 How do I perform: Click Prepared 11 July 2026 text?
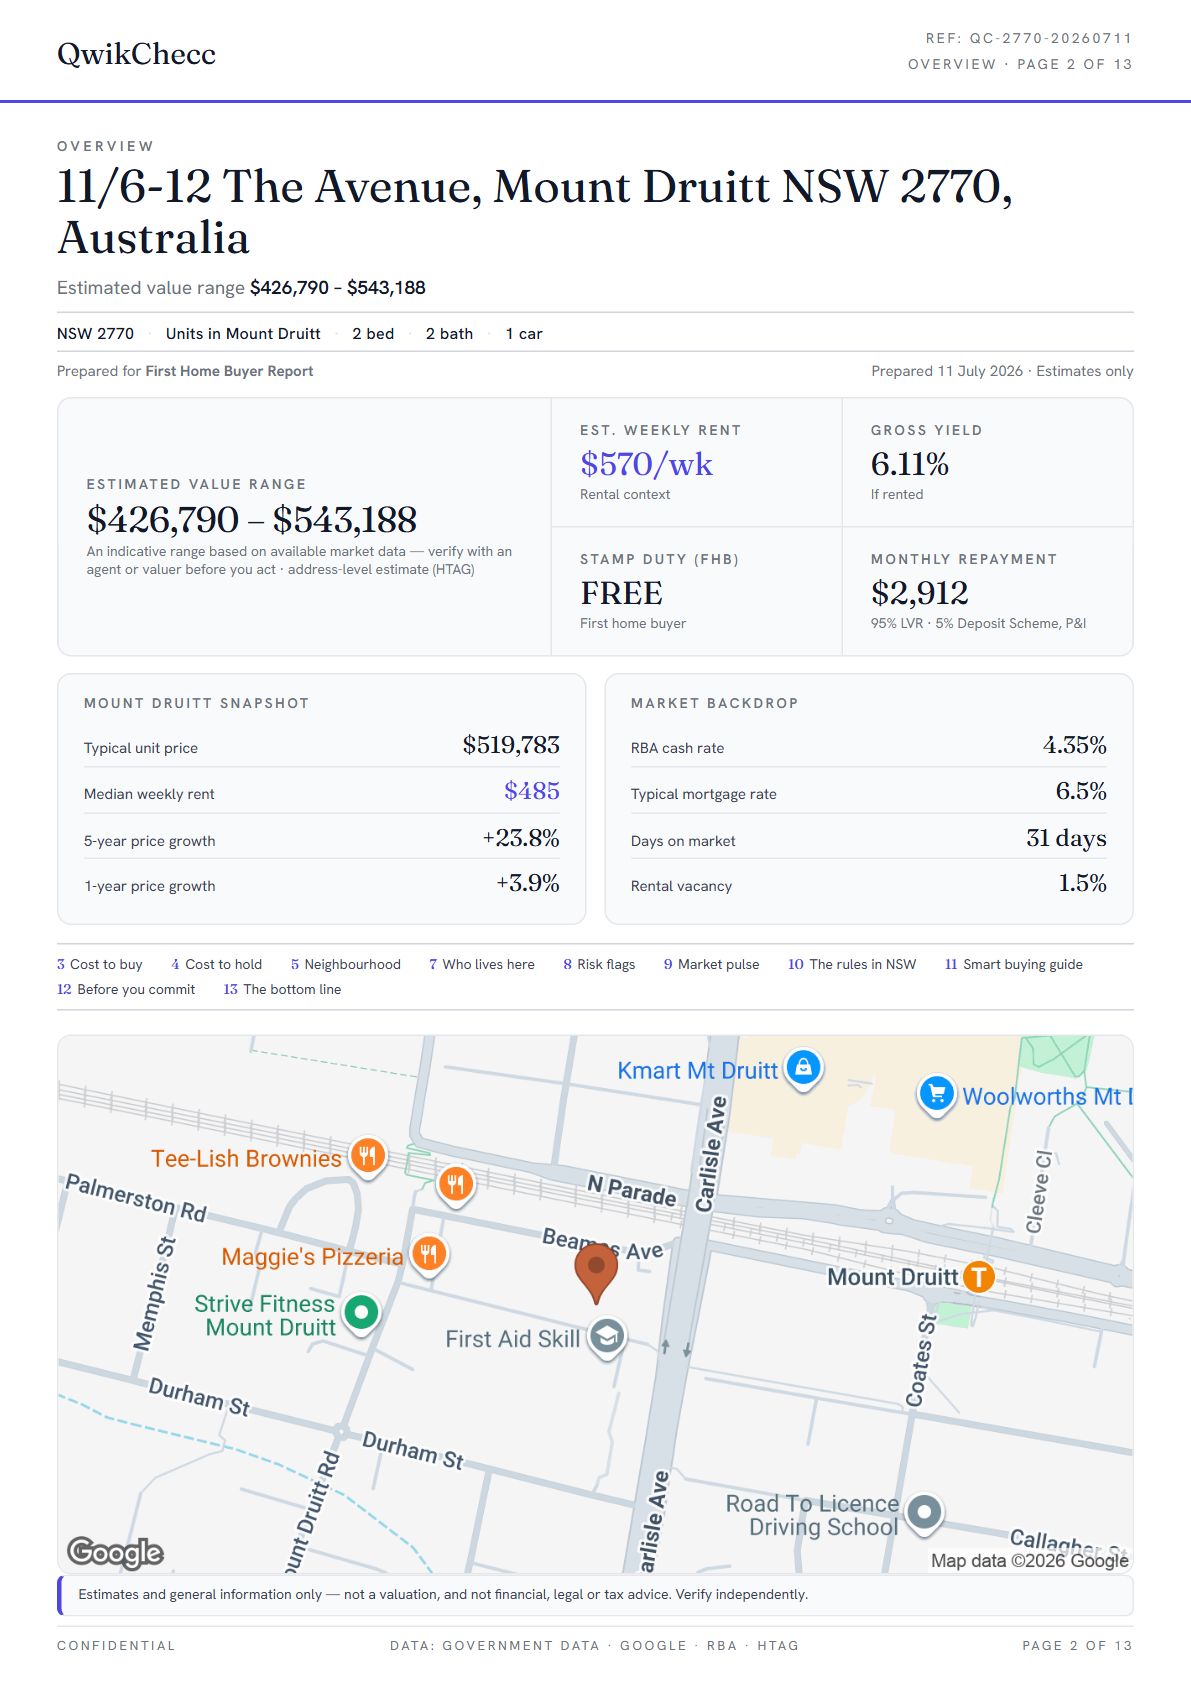(x=947, y=371)
